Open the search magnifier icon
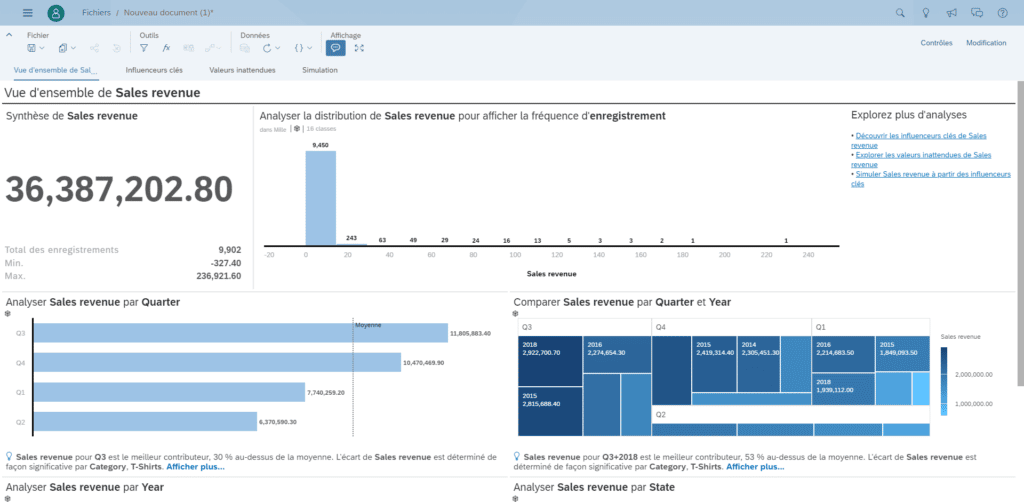The height and width of the screenshot is (502, 1024). [x=900, y=12]
